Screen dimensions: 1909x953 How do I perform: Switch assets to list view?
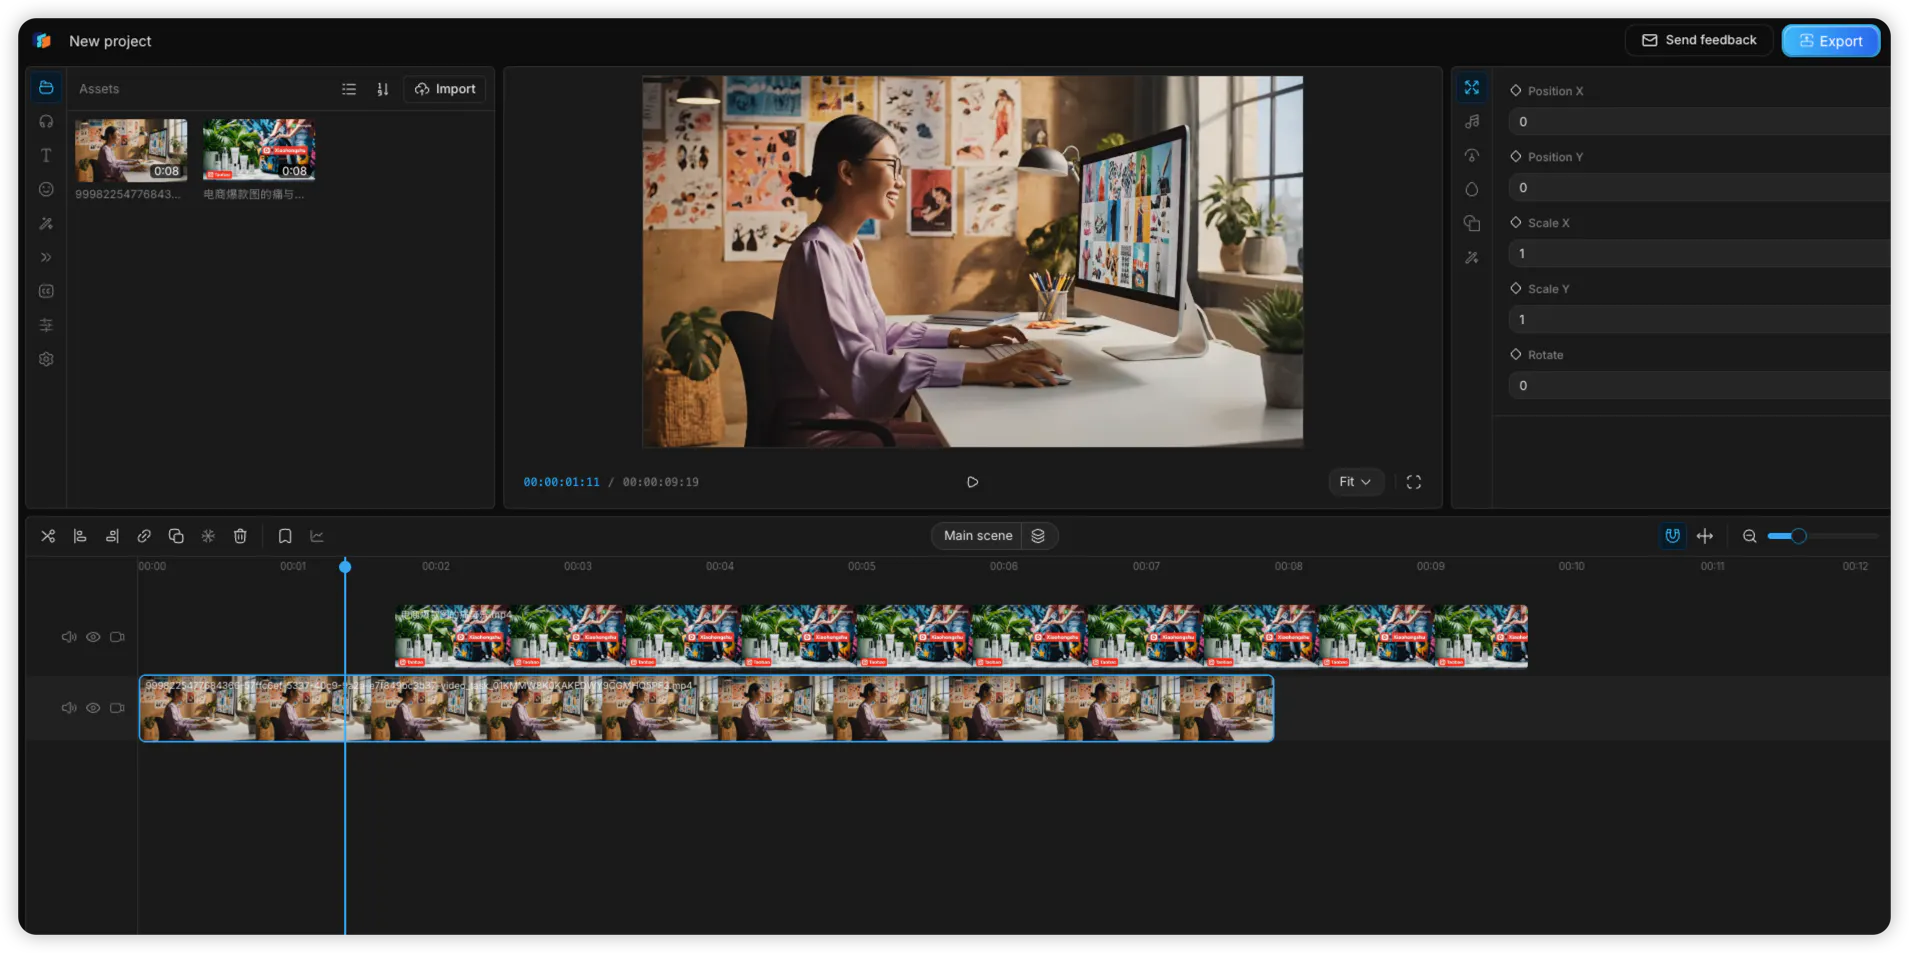pos(349,89)
